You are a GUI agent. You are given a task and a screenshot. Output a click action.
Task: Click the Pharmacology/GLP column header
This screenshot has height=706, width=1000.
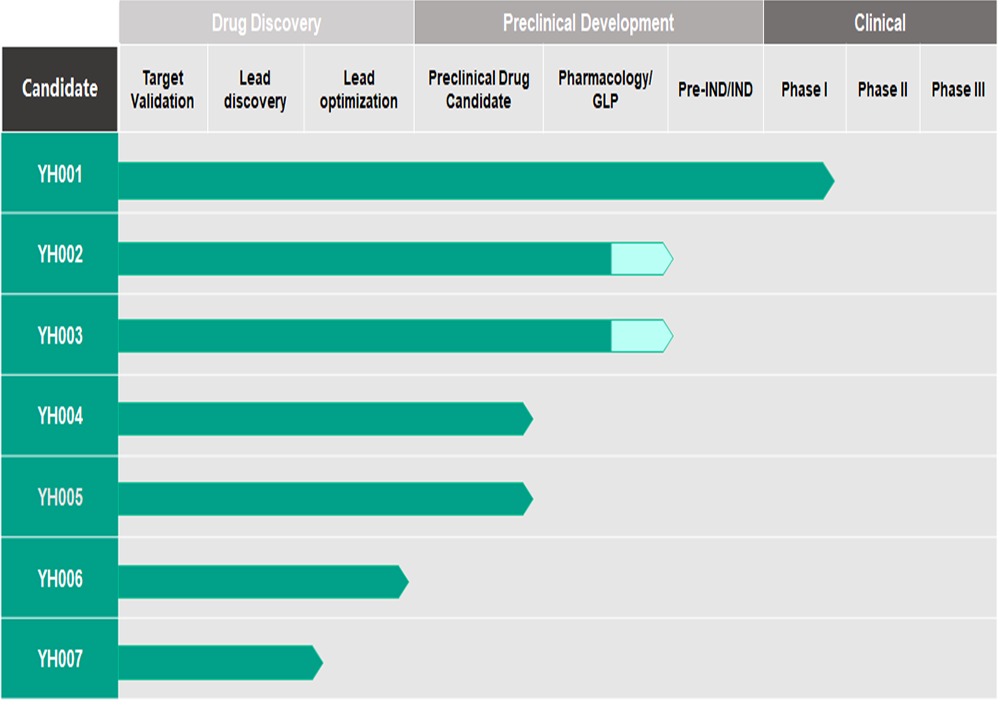[605, 89]
